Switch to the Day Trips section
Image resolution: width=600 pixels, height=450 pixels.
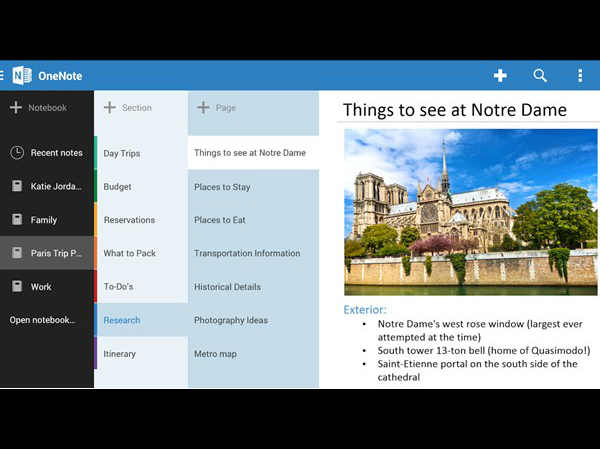[x=122, y=153]
